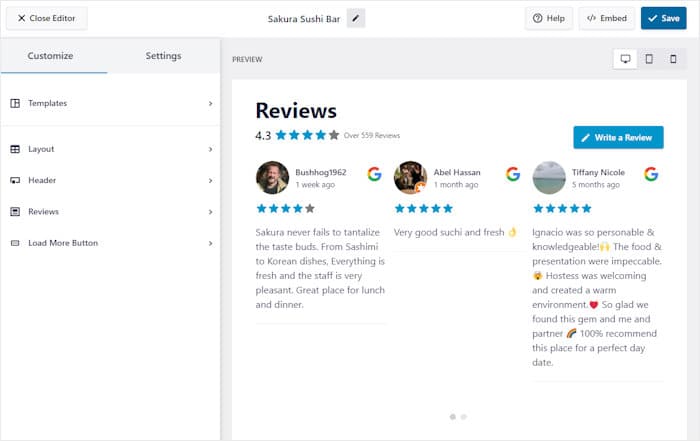Viewport: 700px width, 441px height.
Task: Click Abel Hassan's profile photo
Action: [411, 178]
